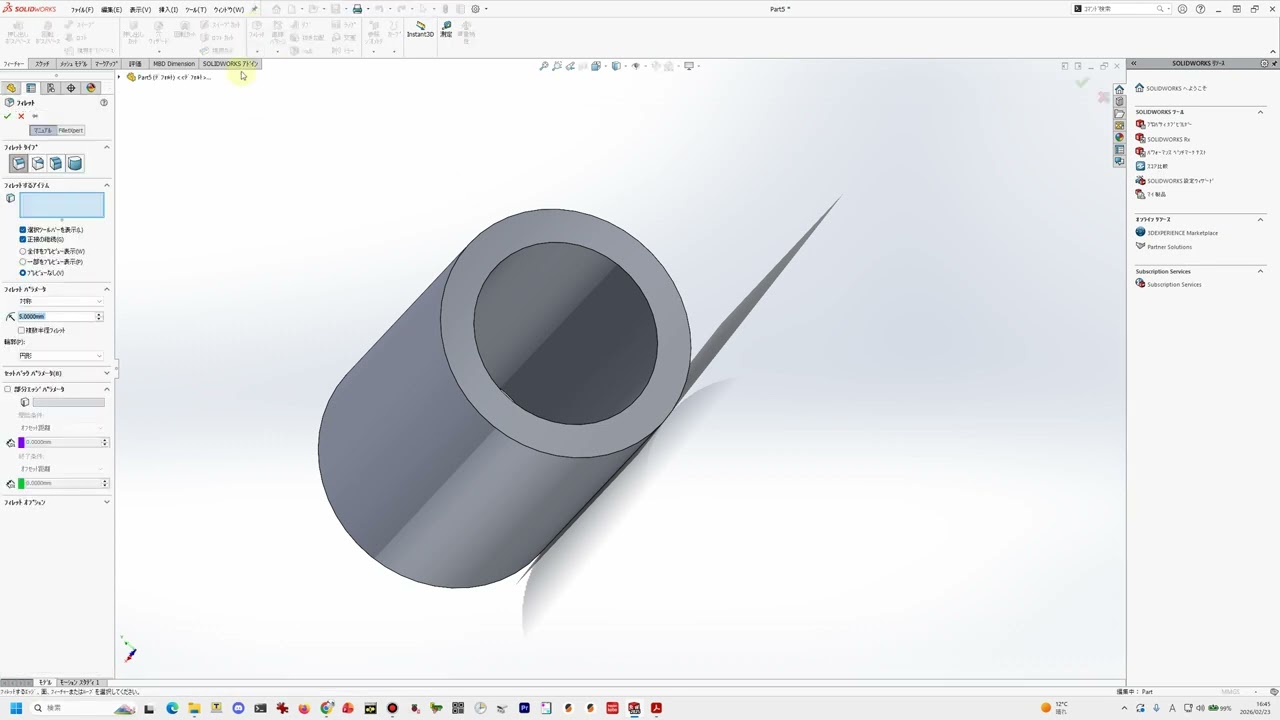Pin the SOLIDWORKS Resources task pane

(x=1274, y=63)
